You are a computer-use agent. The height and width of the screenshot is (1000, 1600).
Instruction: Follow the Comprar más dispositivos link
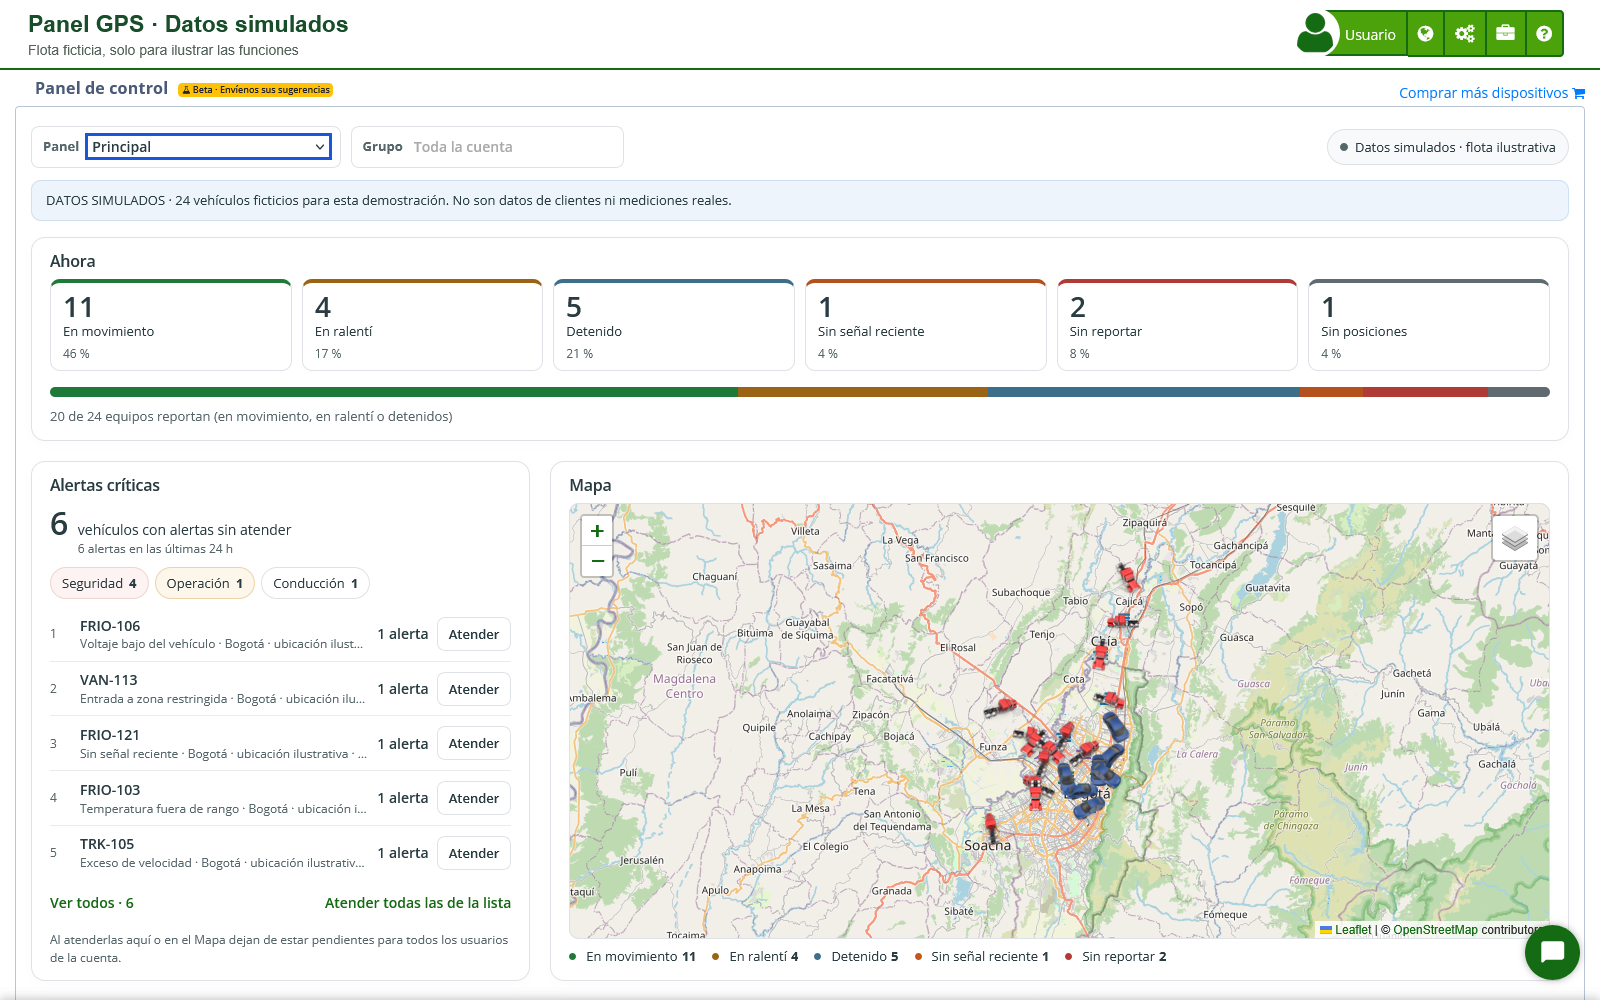[1484, 93]
